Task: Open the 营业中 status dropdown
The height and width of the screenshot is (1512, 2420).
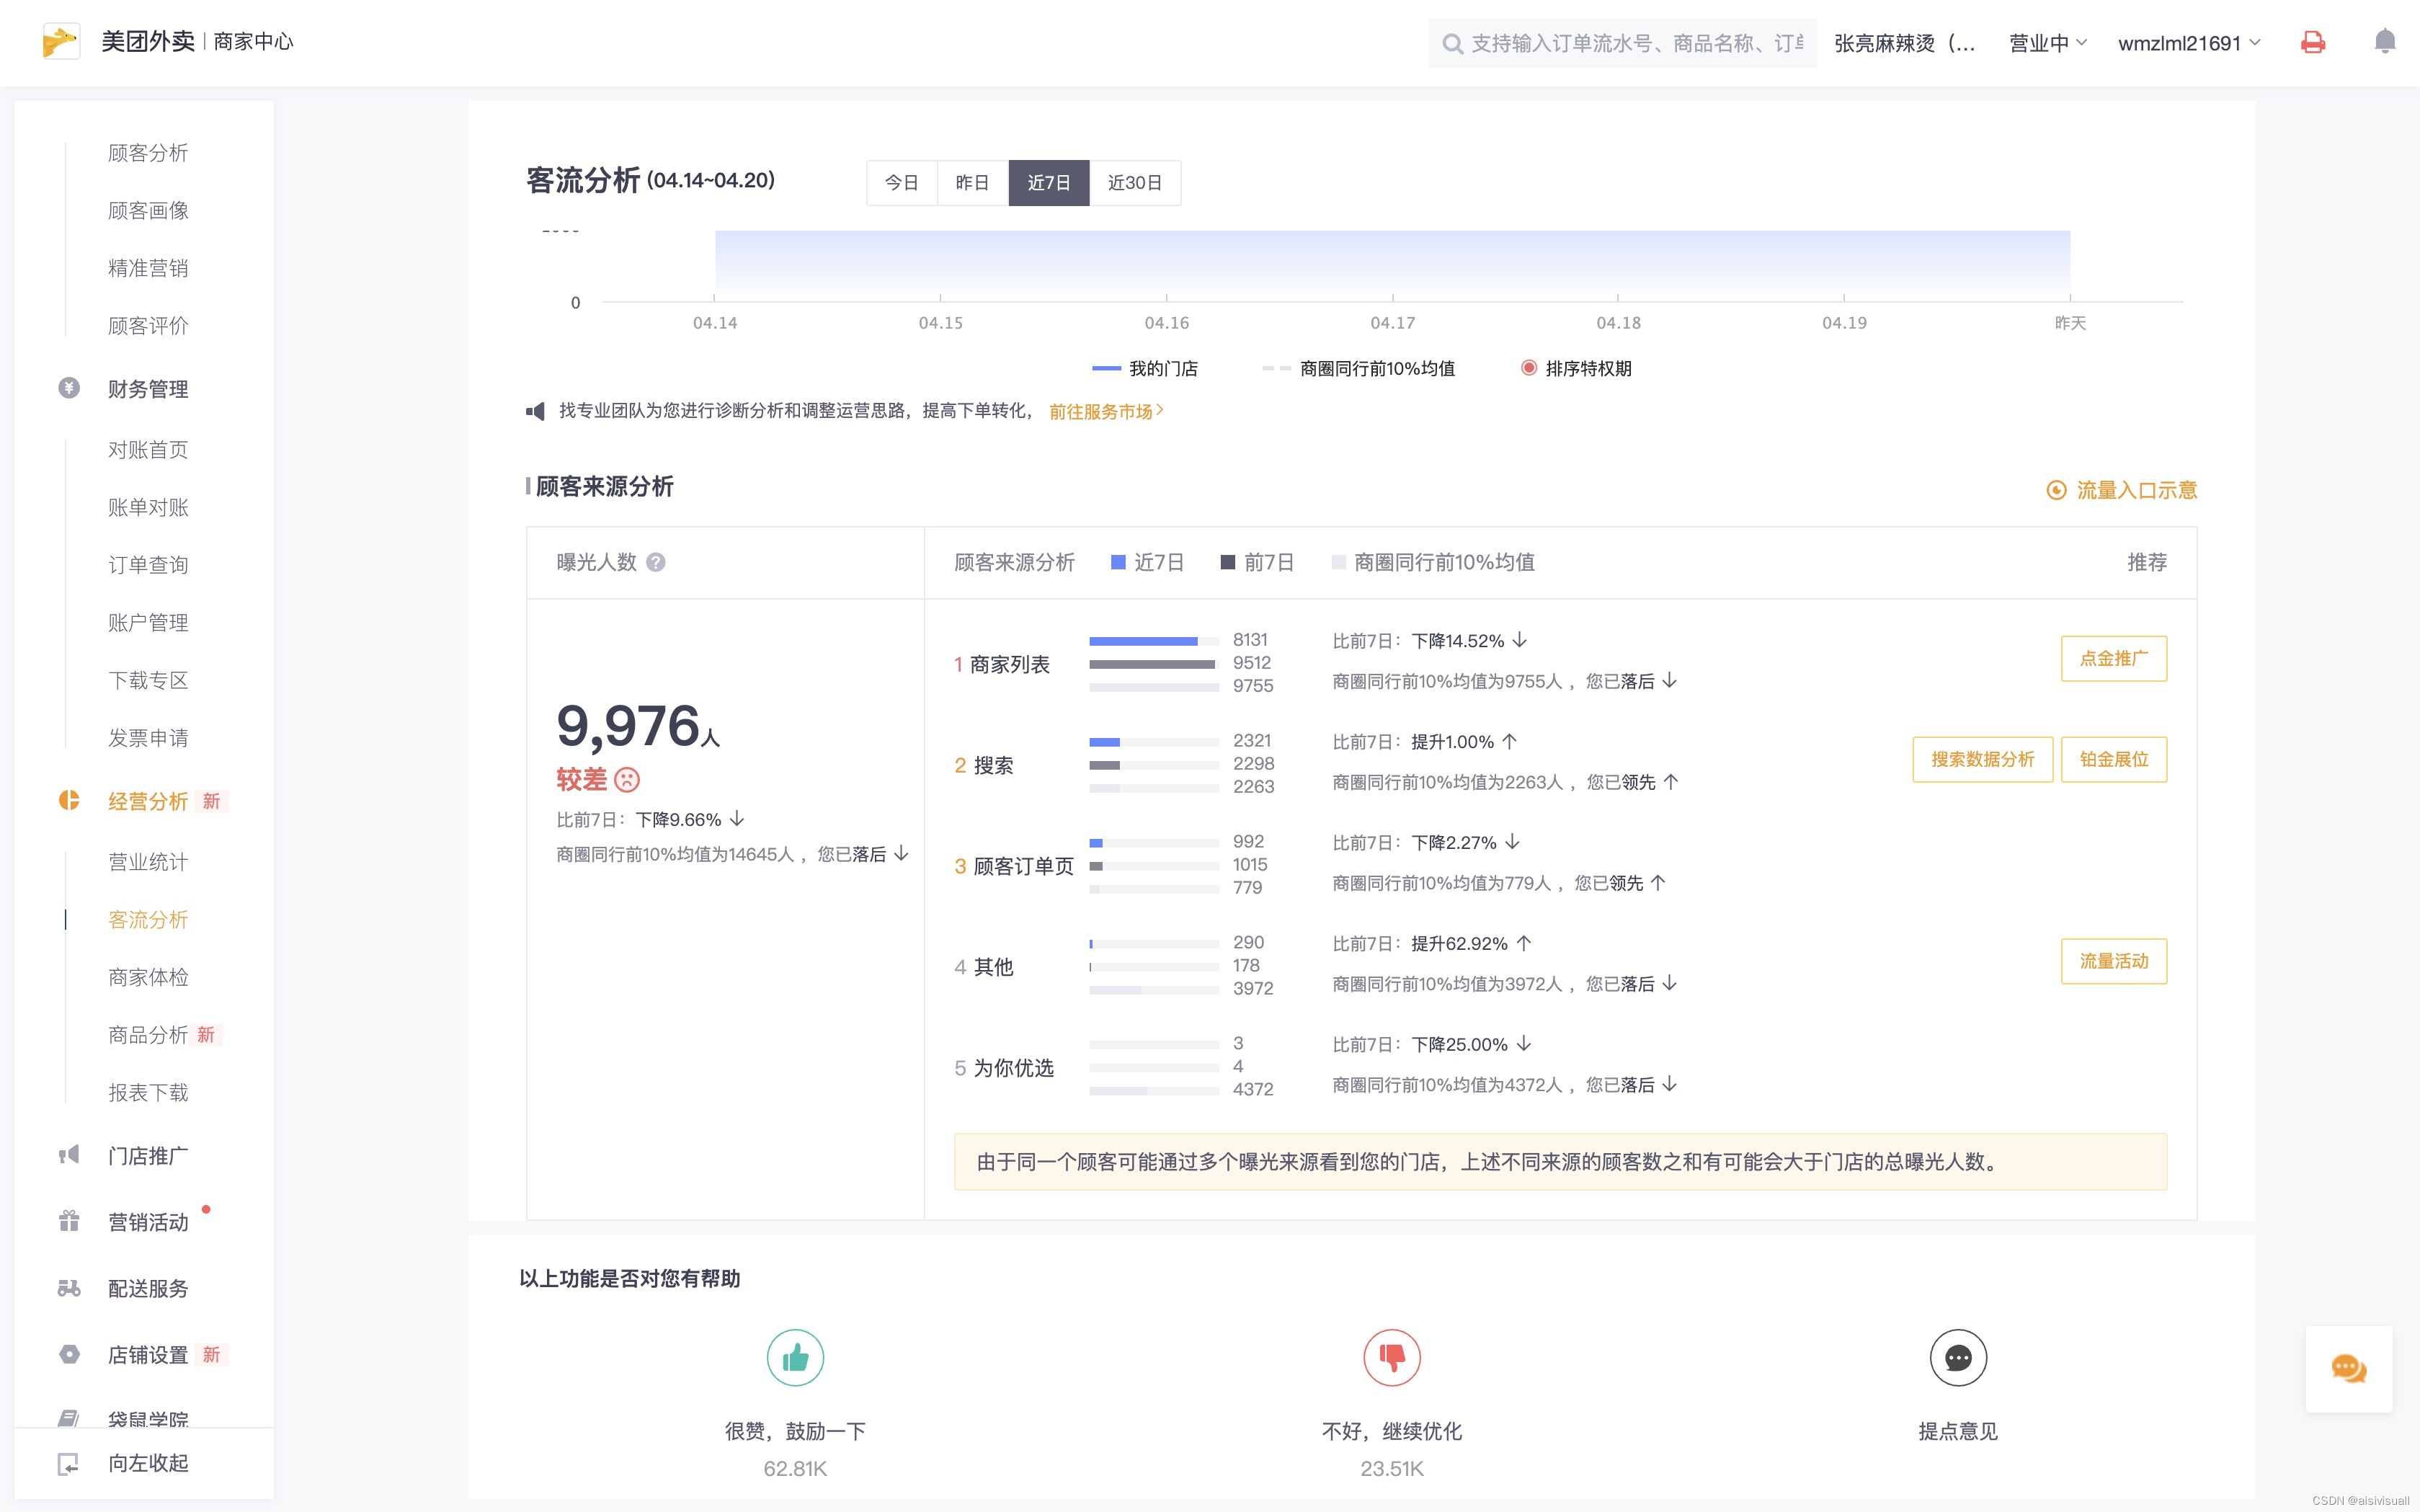Action: tap(2048, 43)
